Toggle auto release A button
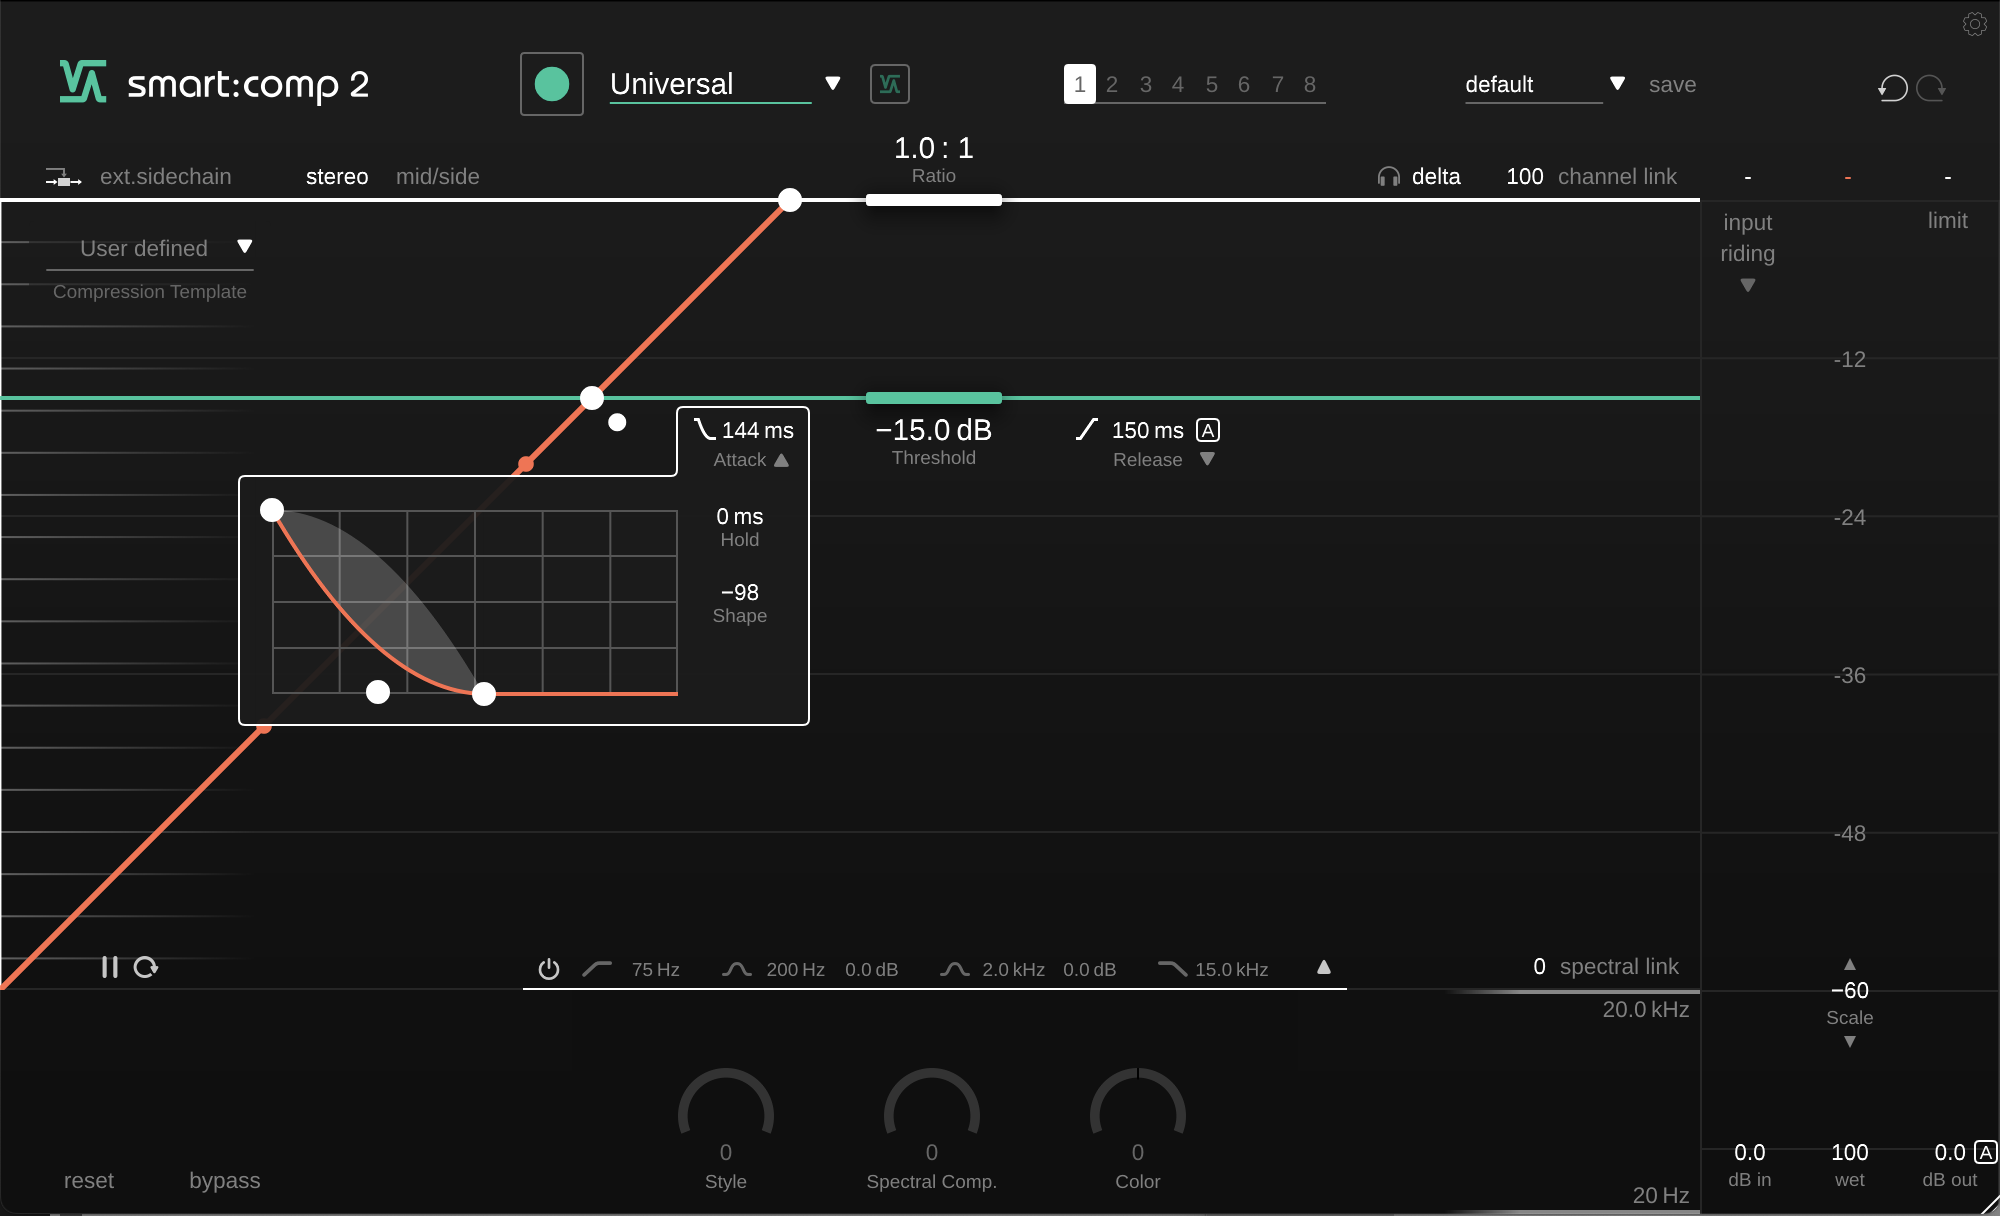This screenshot has height=1216, width=2000. tap(1208, 430)
